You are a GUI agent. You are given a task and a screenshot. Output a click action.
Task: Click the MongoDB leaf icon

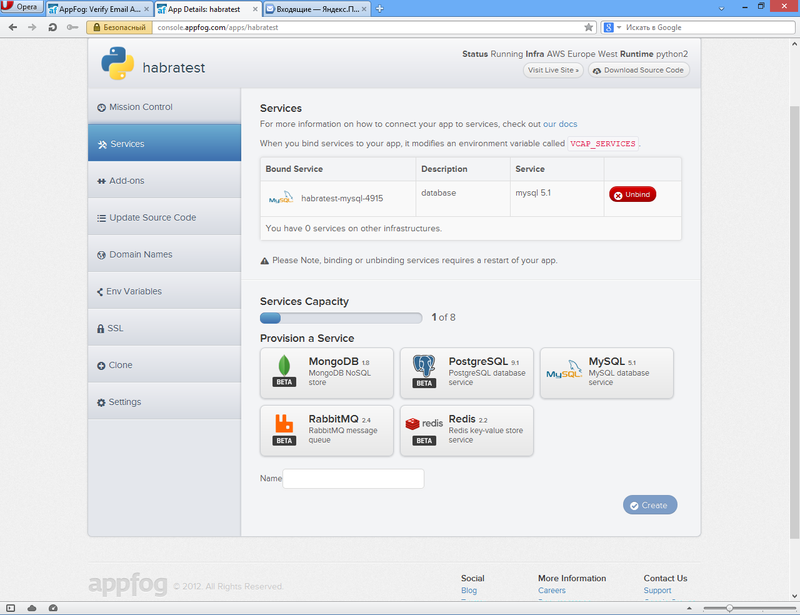tap(284, 365)
